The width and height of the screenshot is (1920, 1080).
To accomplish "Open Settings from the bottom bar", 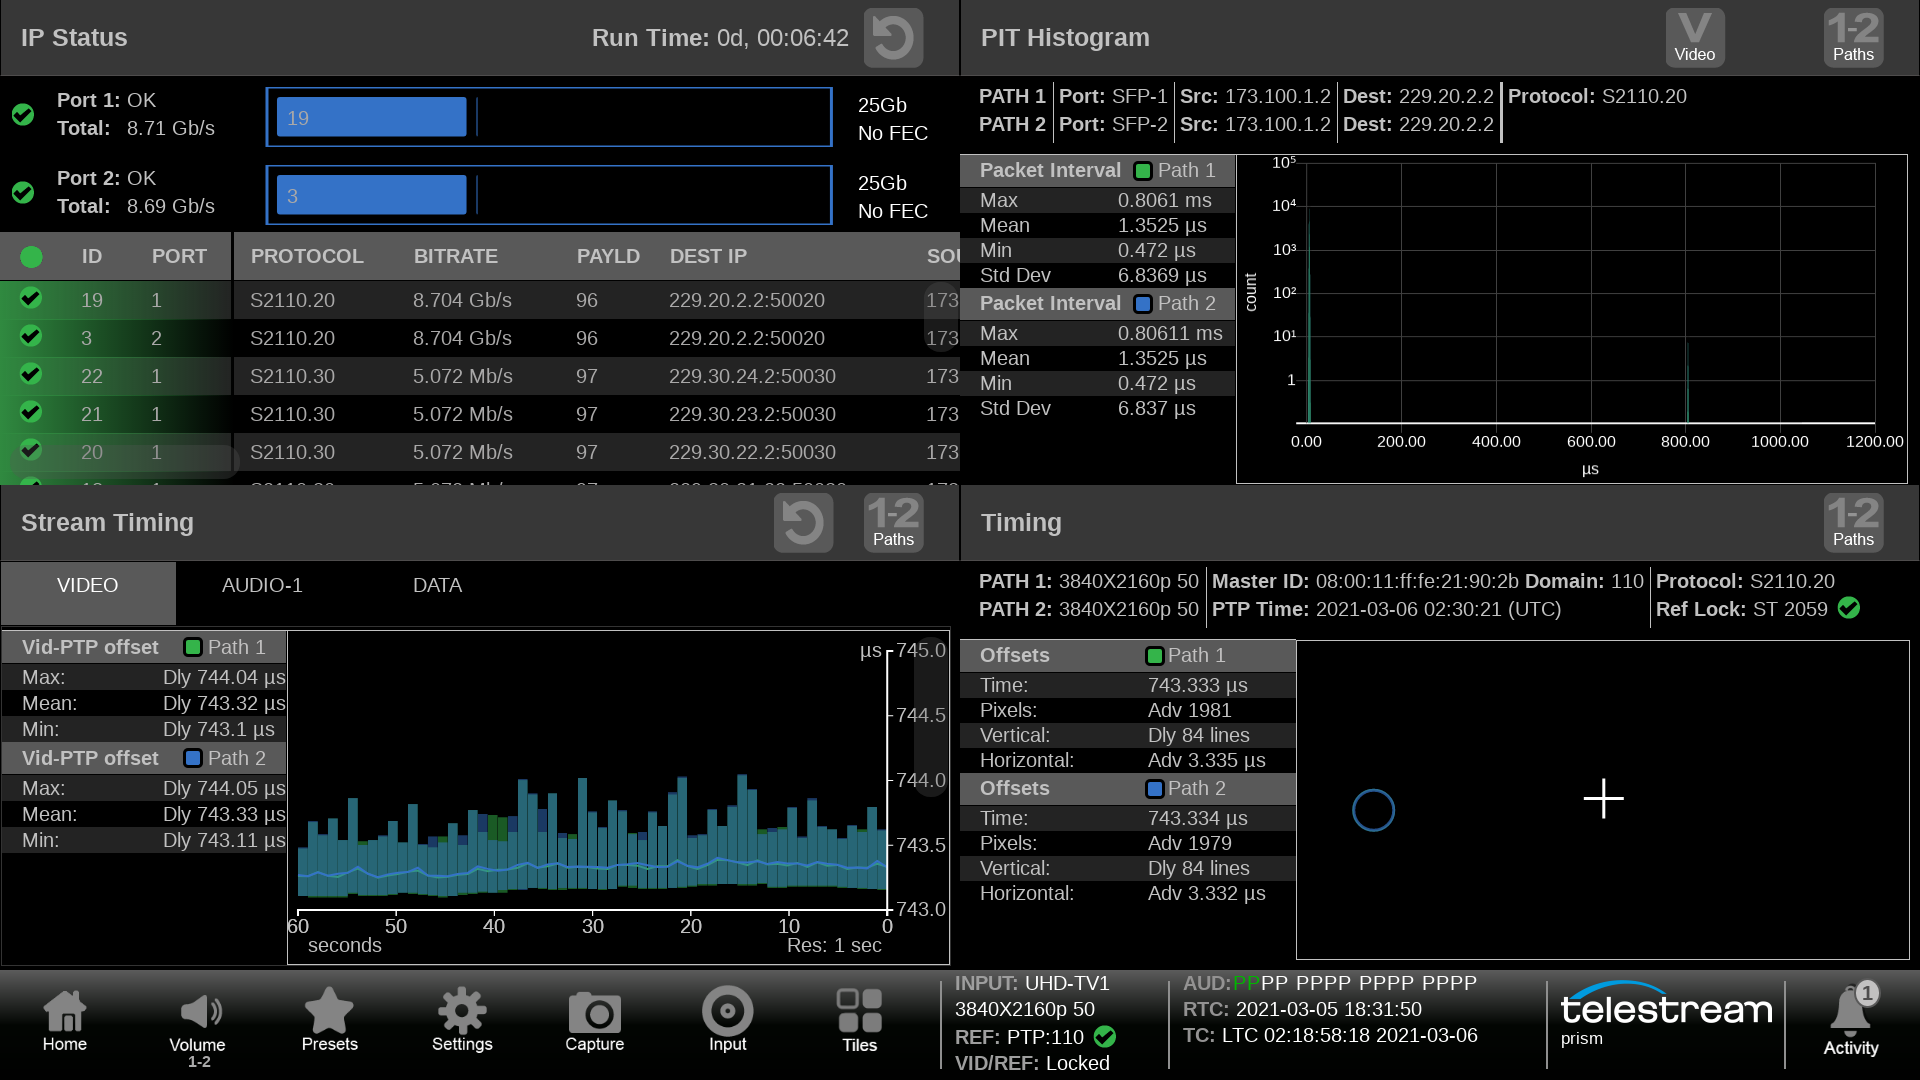I will [x=462, y=1021].
